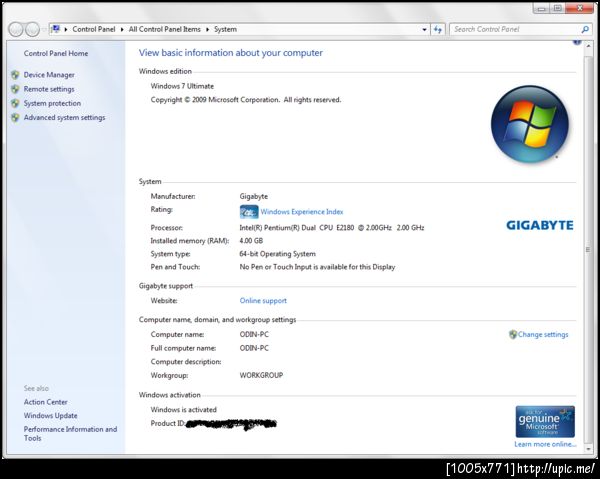Screen dimensions: 600x479
Task: Click 'Windows is activated' text
Action: tap(184, 410)
